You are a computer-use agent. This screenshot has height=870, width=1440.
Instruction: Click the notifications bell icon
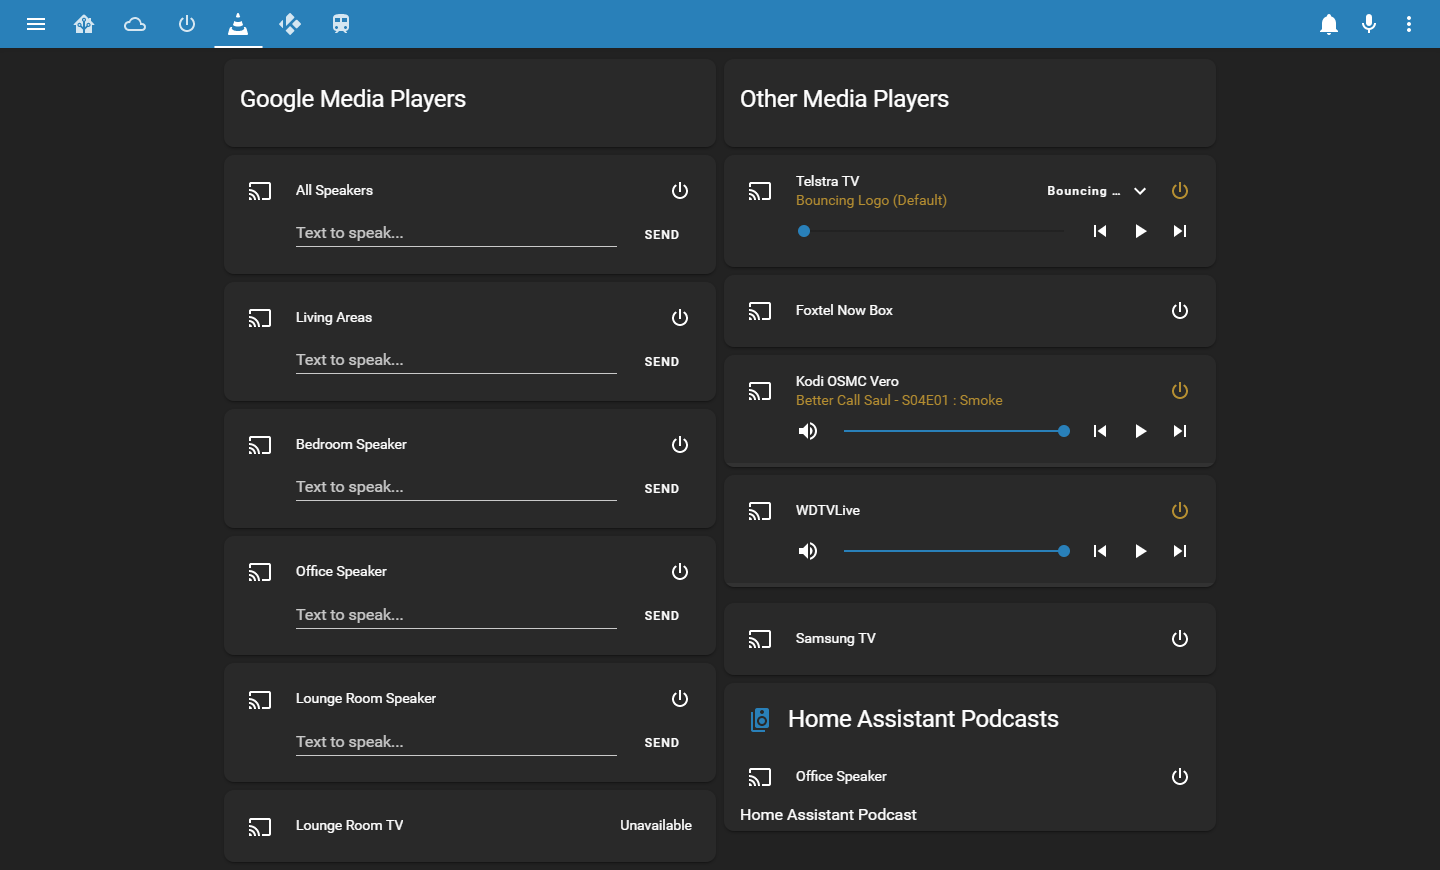1328,24
